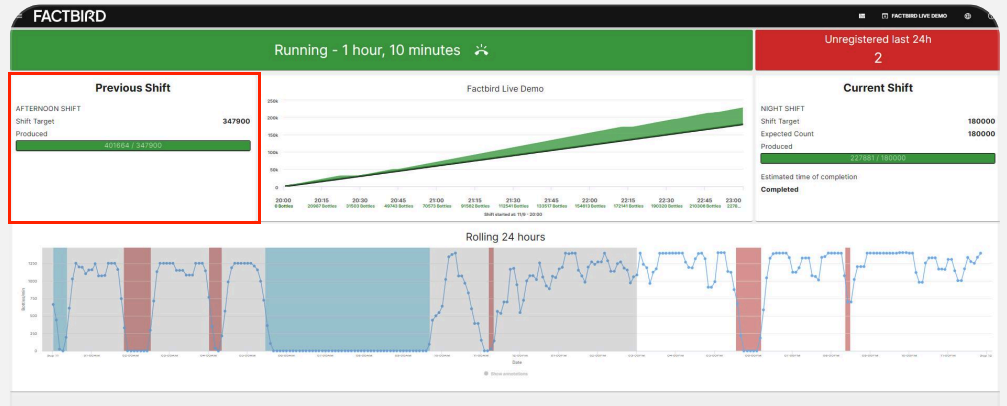Click the Previous Shift target value 347900
The width and height of the screenshot is (1007, 406).
coord(236,121)
